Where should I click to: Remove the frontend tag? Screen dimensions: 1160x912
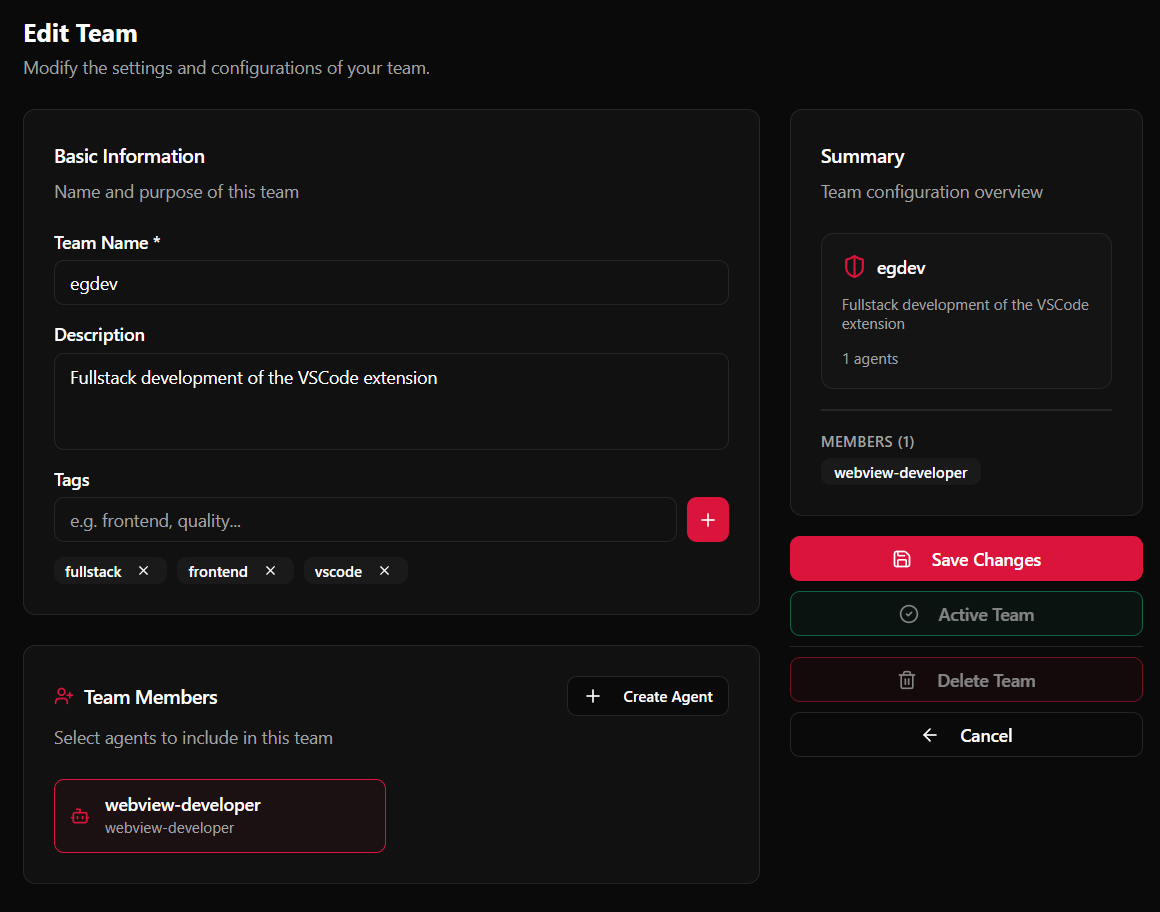coord(270,571)
